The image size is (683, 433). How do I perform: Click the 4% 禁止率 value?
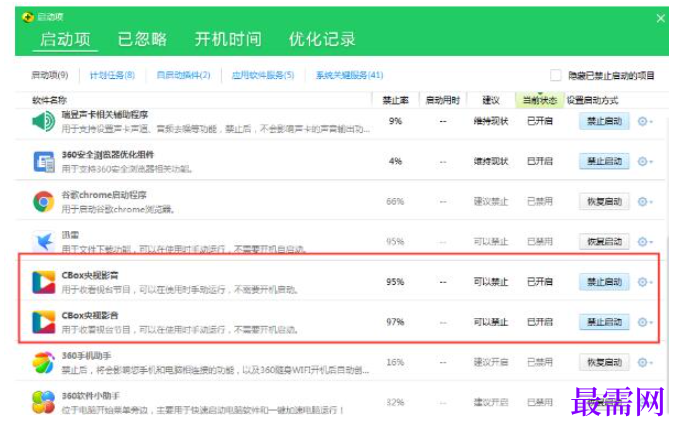coord(395,161)
